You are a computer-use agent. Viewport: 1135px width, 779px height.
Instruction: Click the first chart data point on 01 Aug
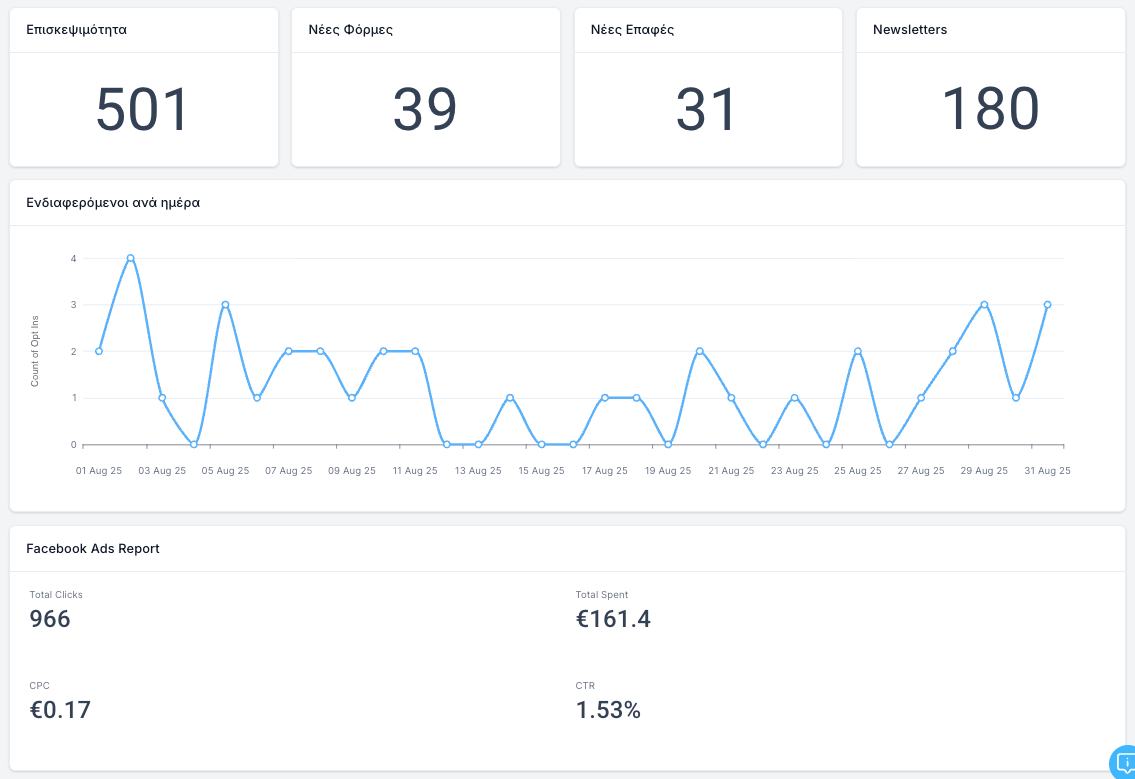pos(98,351)
